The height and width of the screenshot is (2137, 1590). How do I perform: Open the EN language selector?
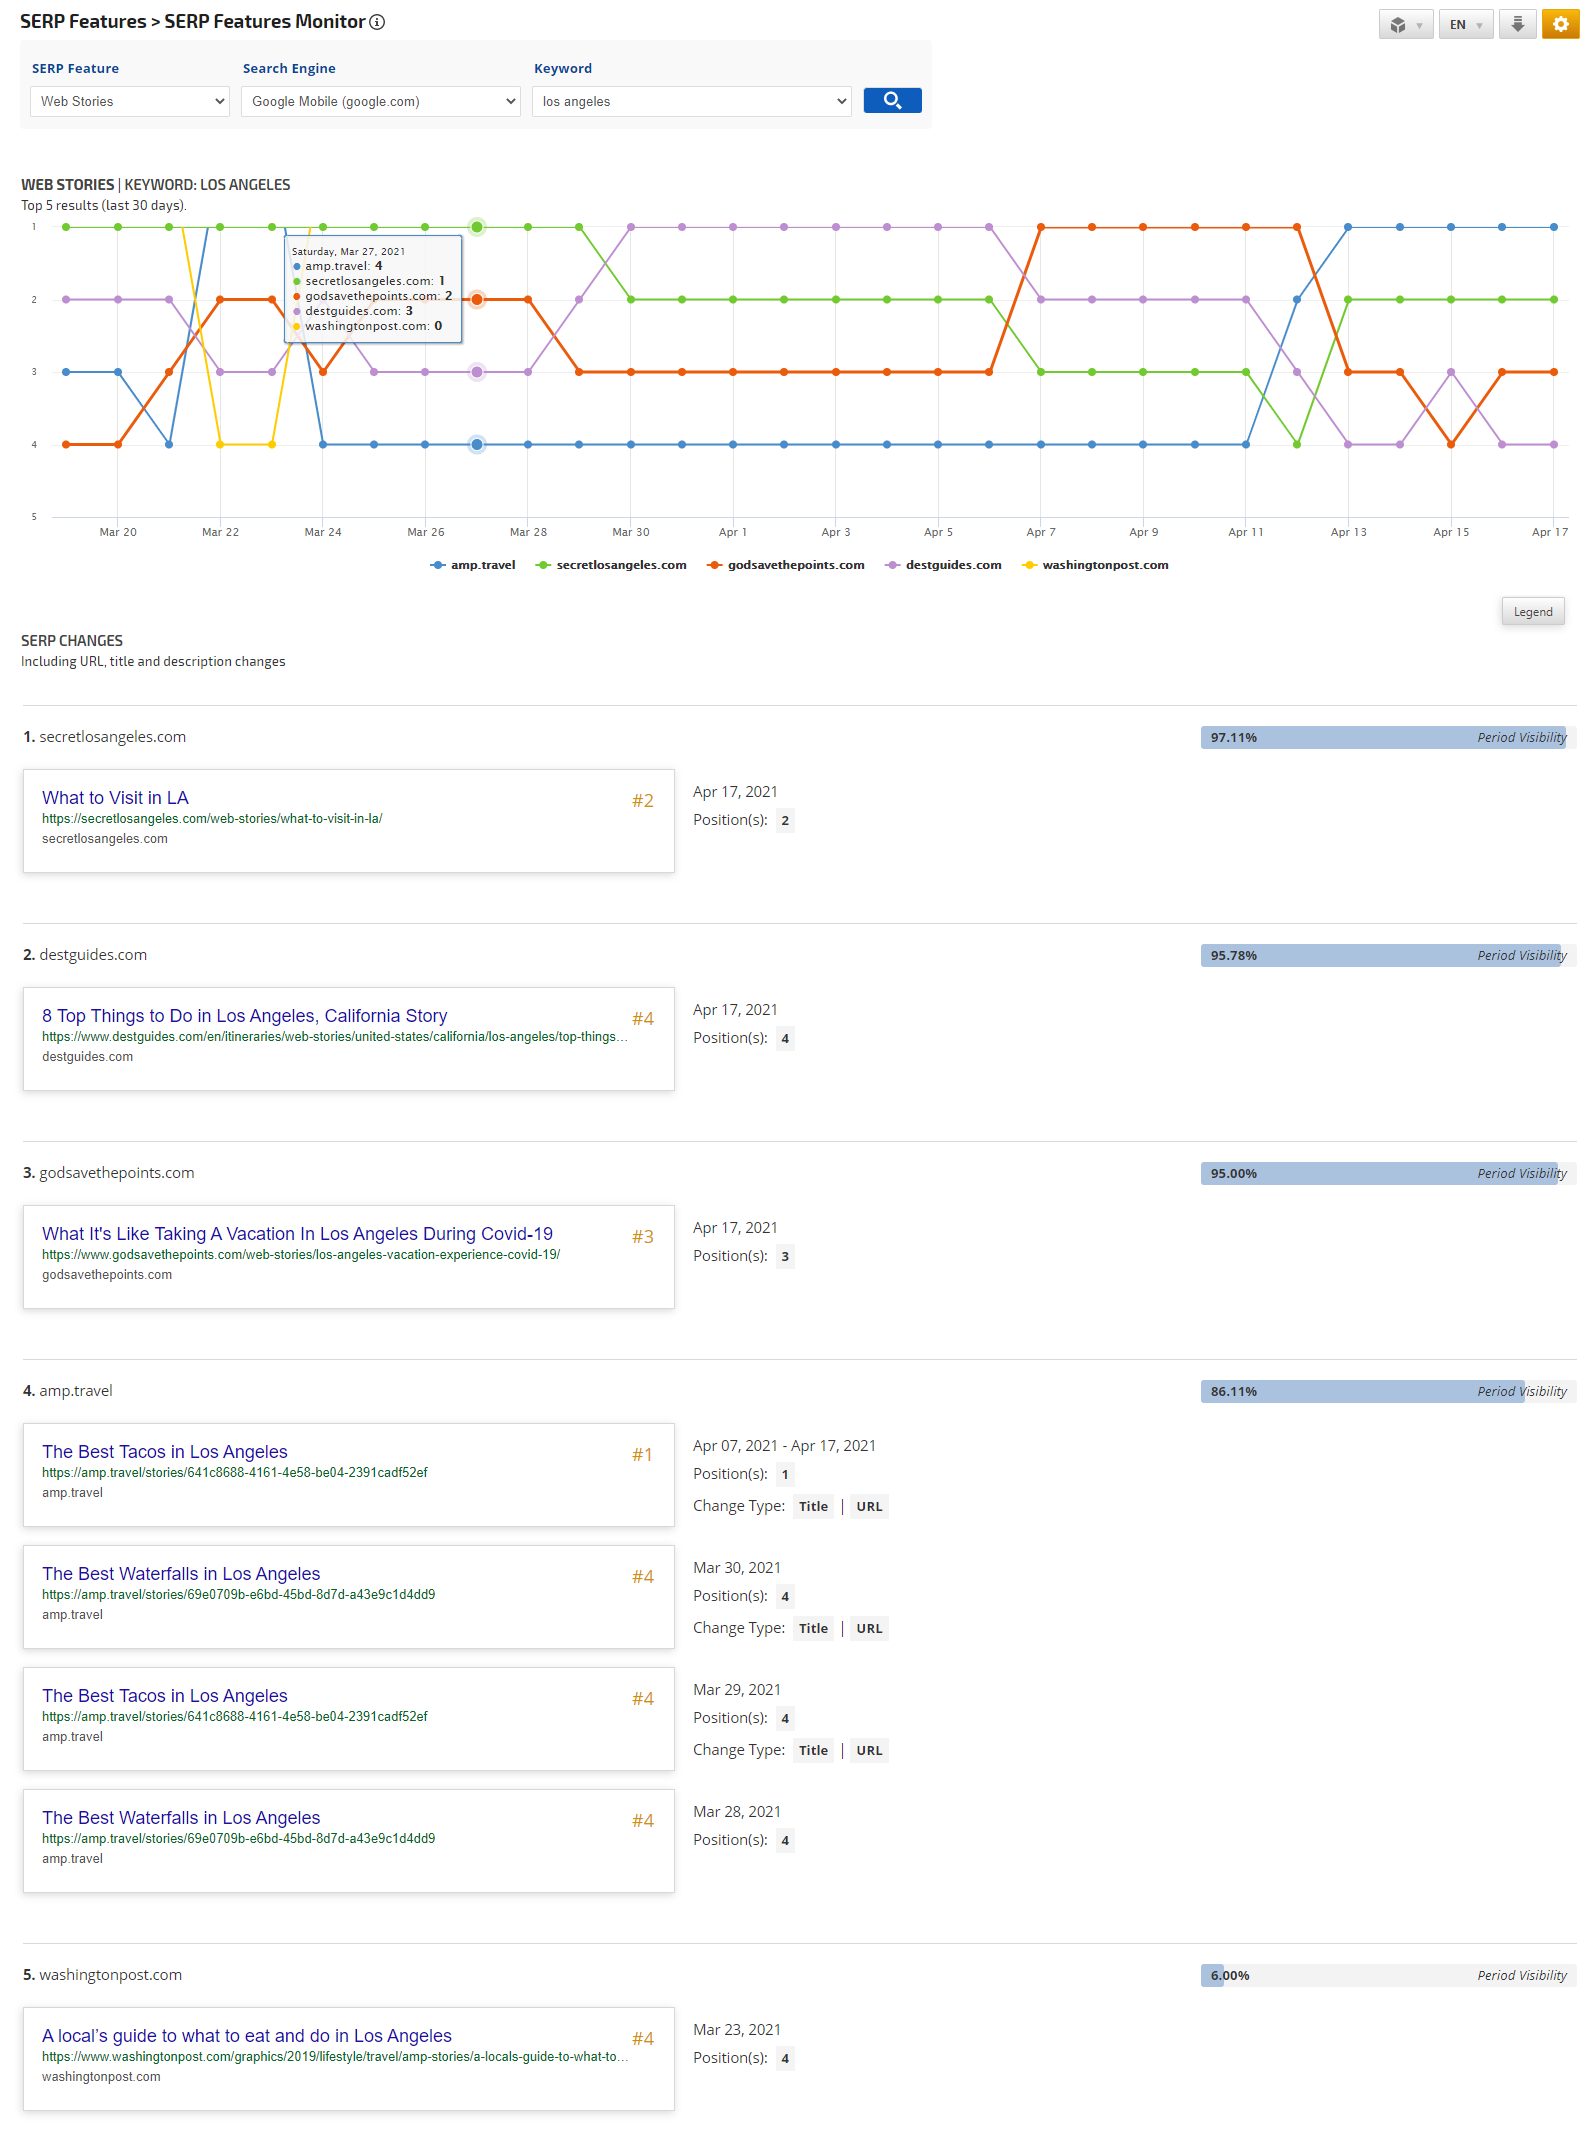1465,25
